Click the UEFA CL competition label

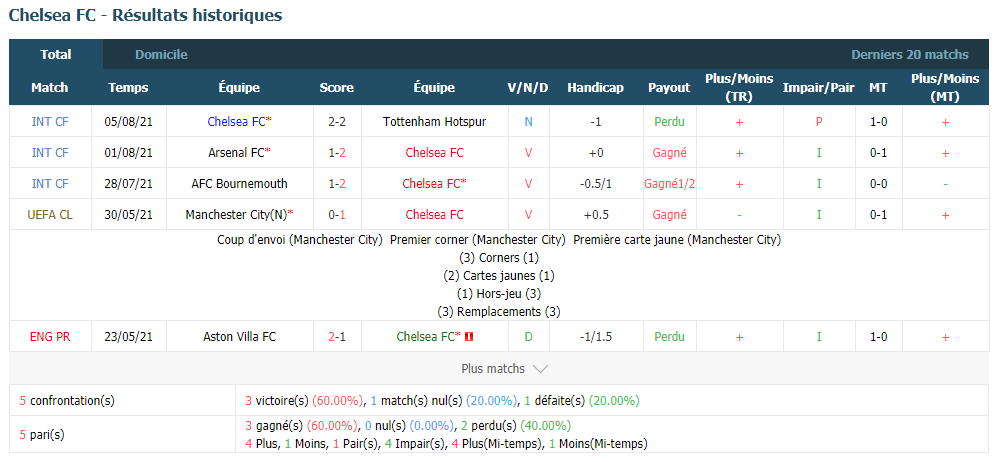pyautogui.click(x=50, y=215)
